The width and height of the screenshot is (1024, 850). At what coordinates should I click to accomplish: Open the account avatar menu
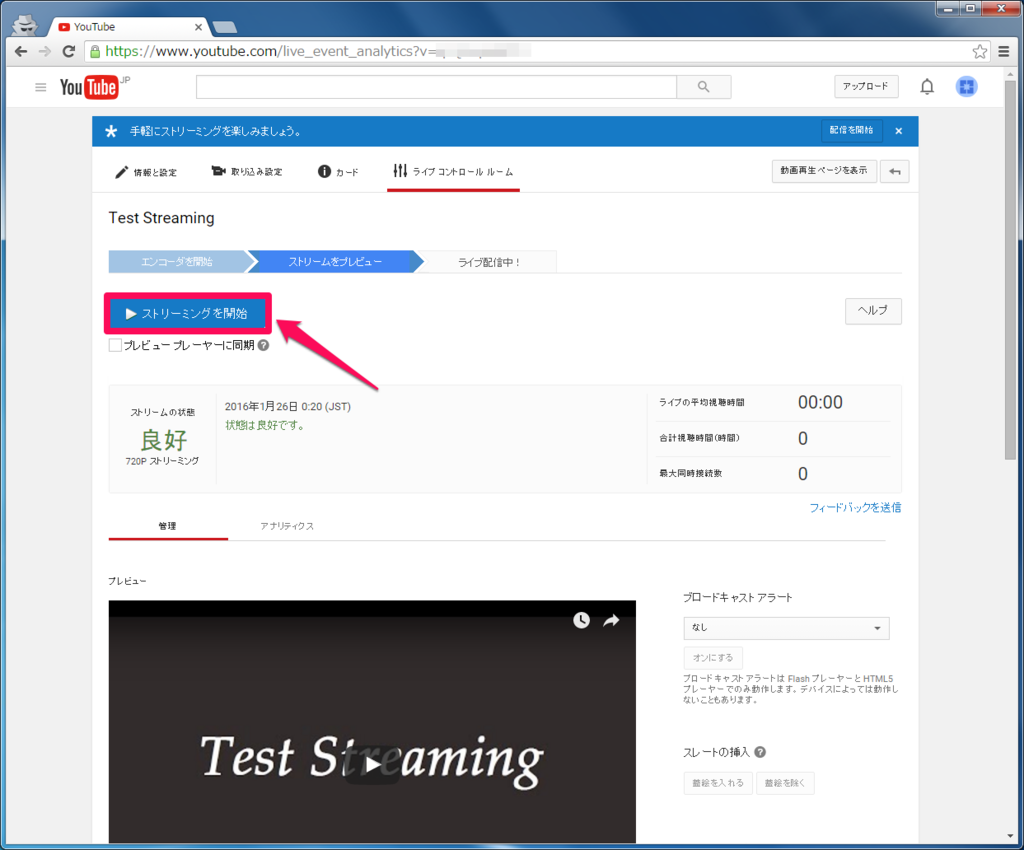click(967, 86)
